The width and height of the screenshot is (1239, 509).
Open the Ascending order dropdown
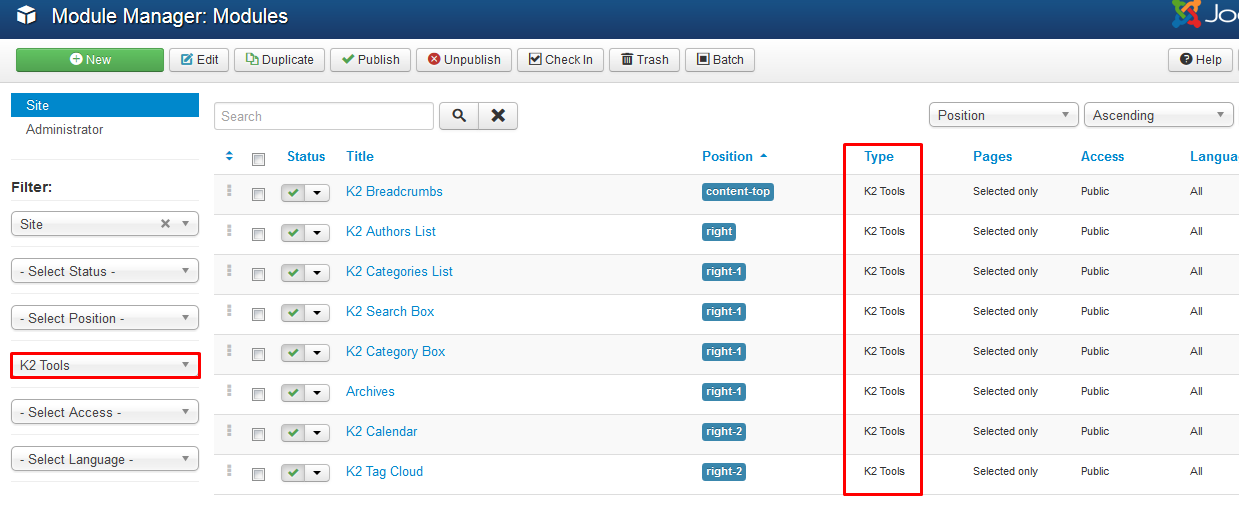pyautogui.click(x=1159, y=115)
